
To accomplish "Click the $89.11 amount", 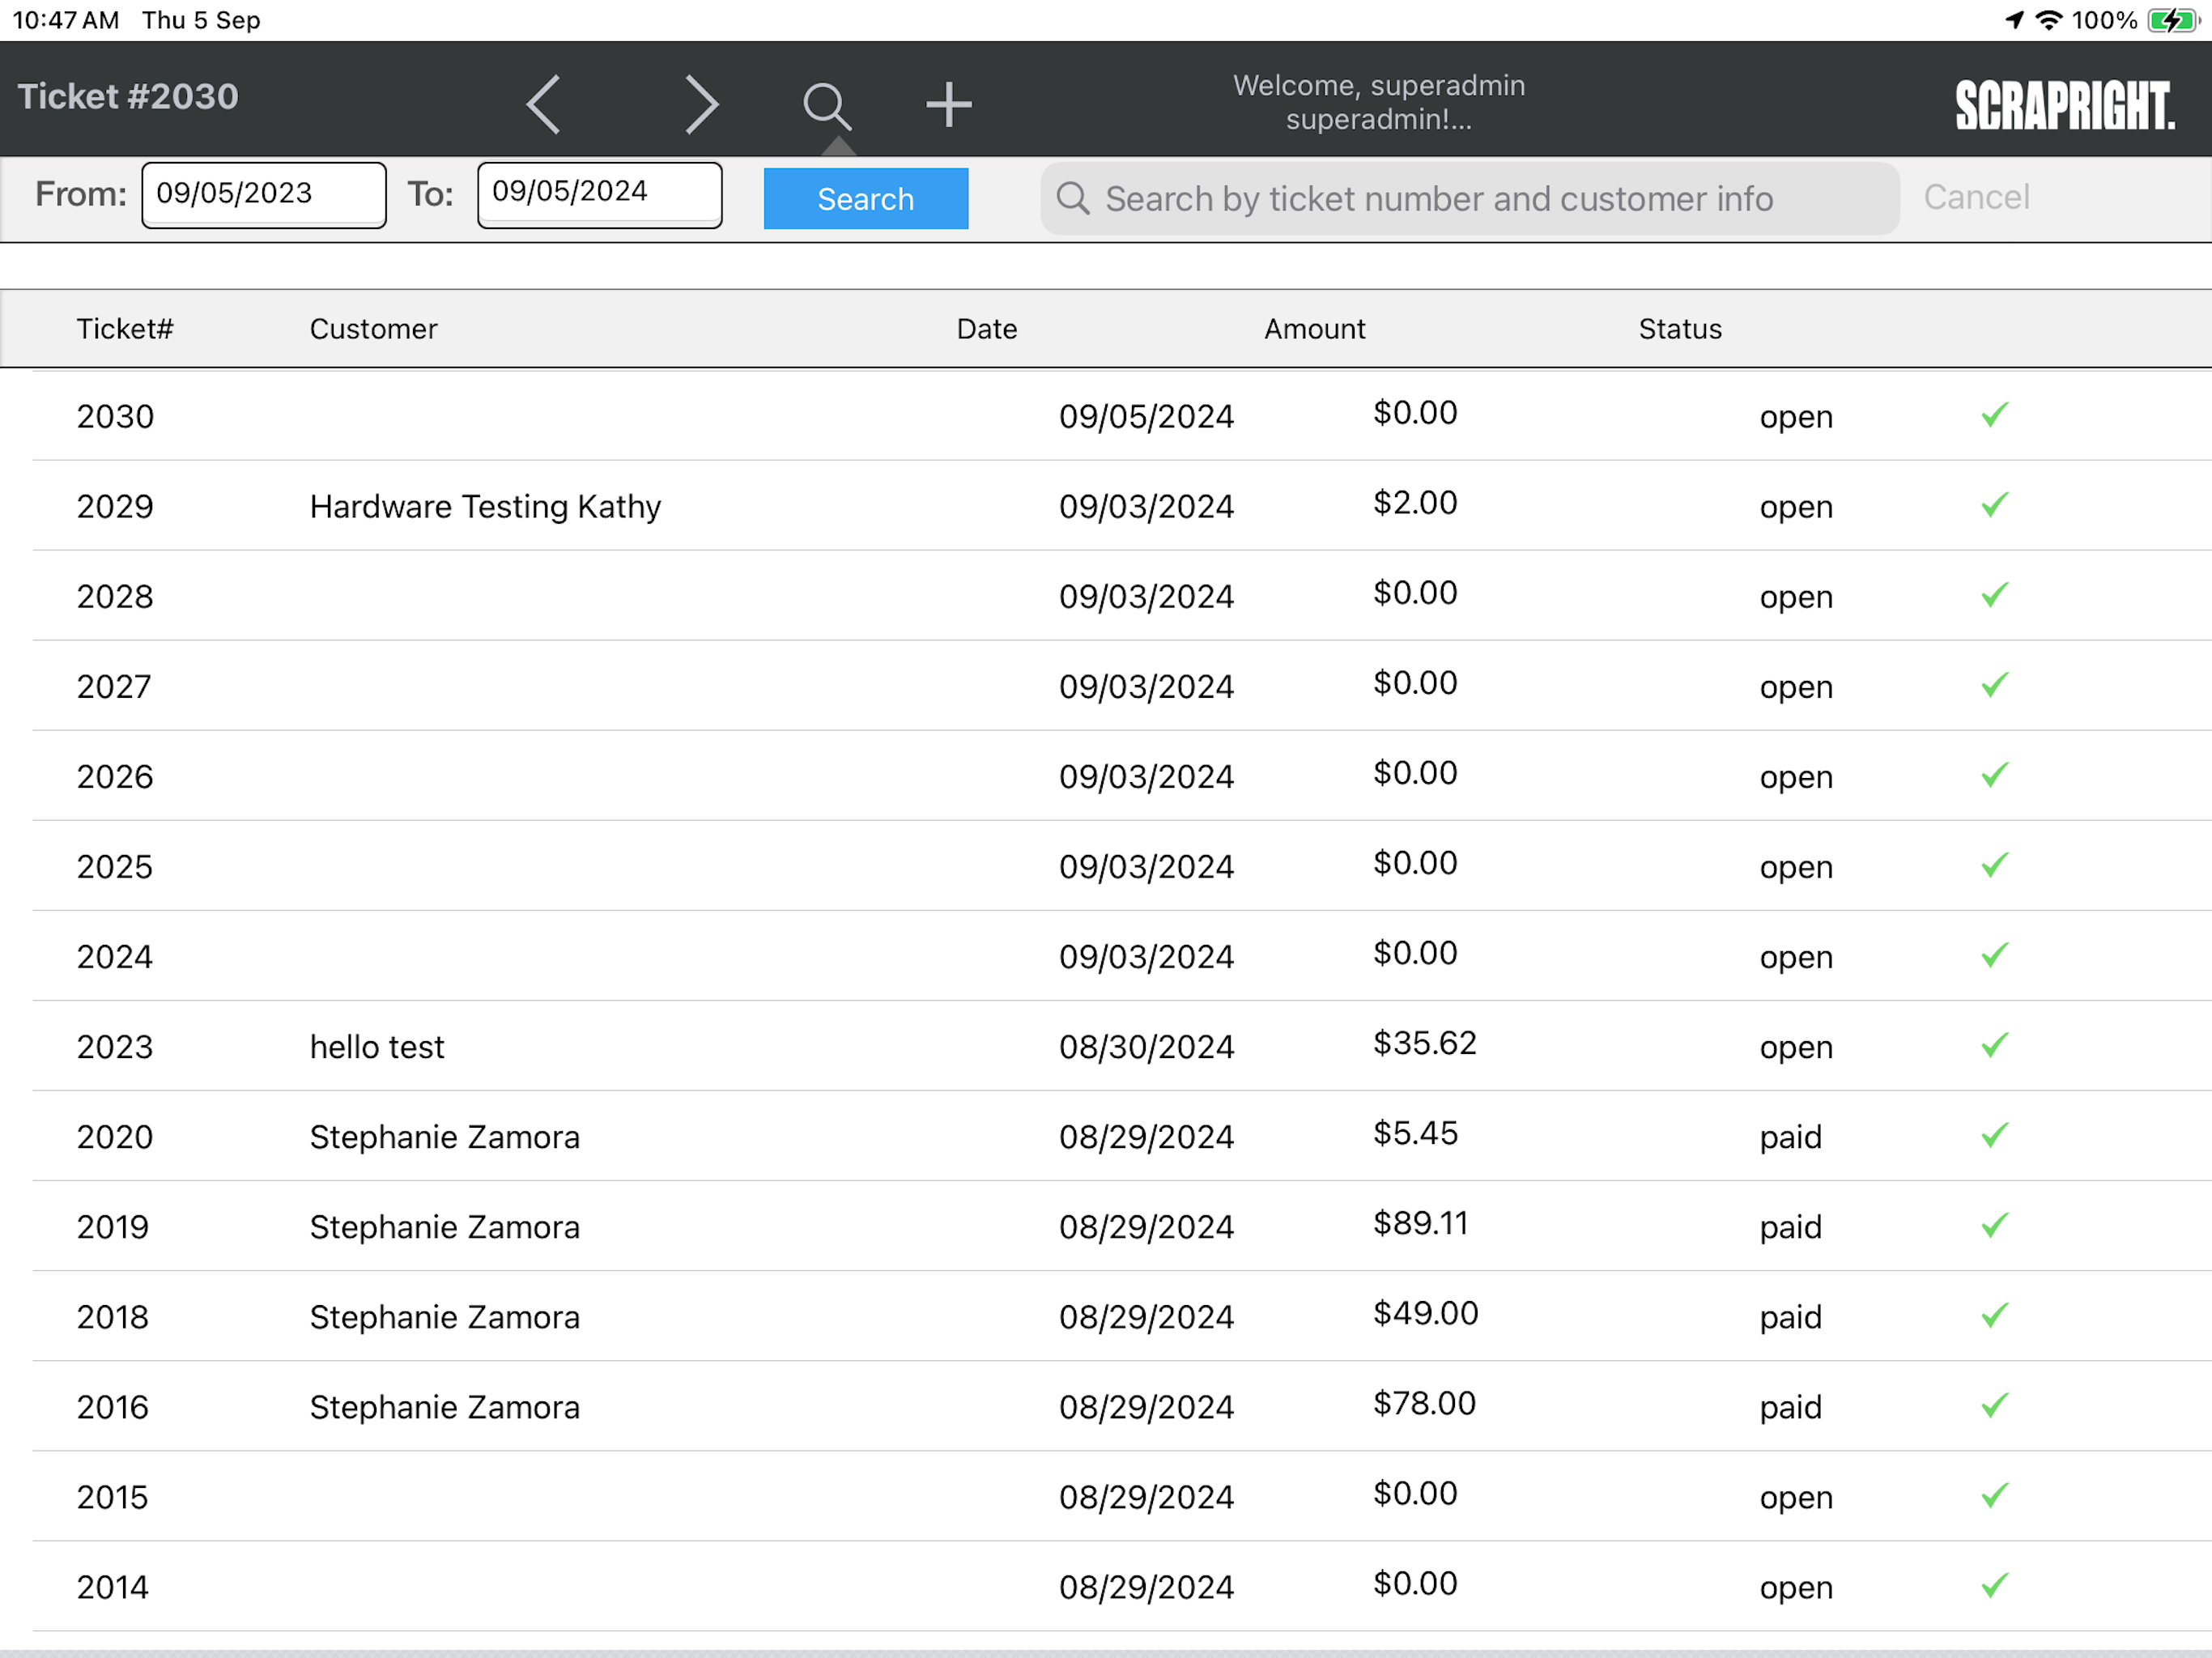I will [1420, 1223].
